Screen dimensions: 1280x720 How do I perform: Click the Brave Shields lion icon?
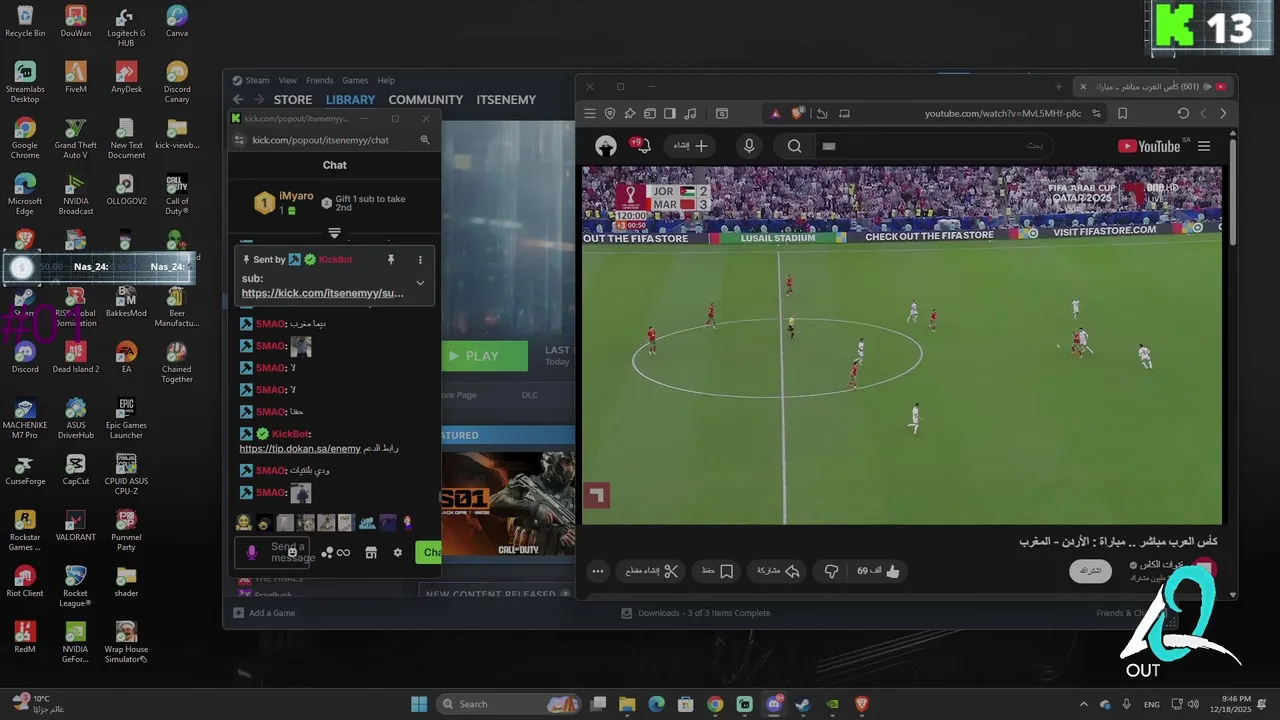point(797,113)
